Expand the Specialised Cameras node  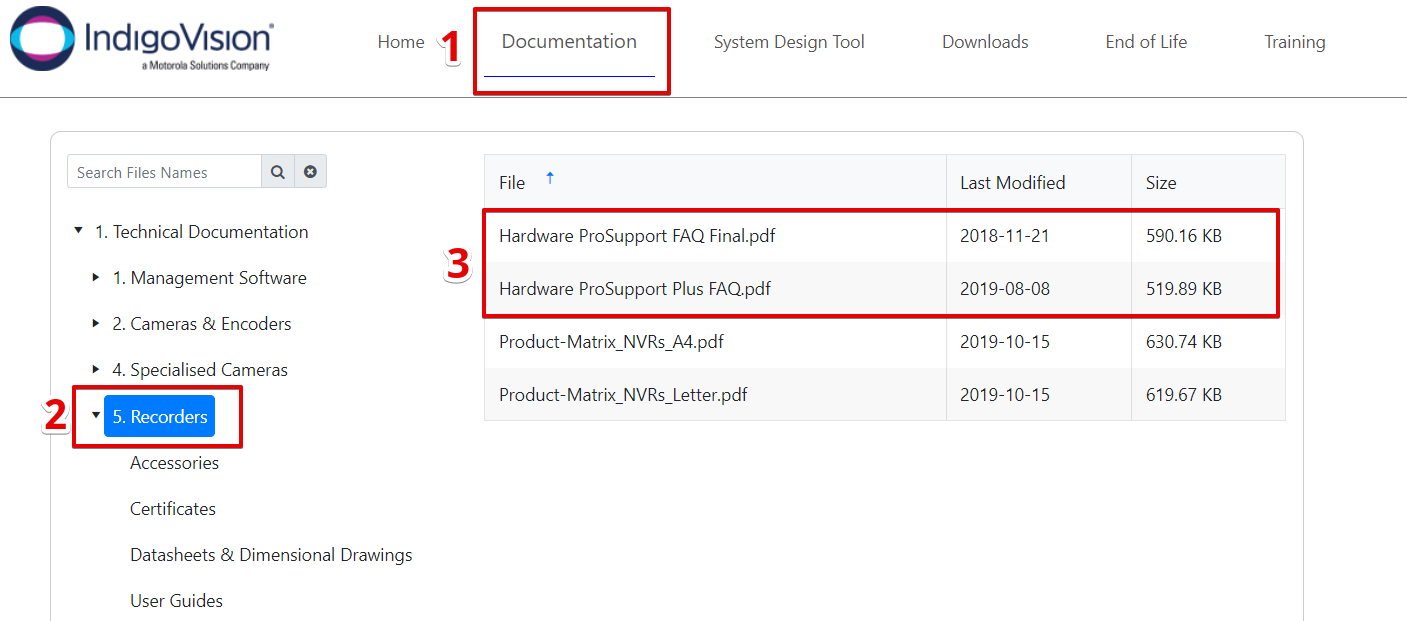[x=96, y=369]
